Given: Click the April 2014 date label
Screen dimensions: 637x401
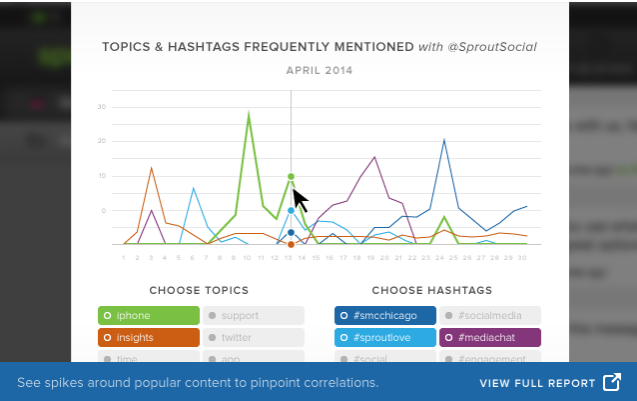Looking at the screenshot, I should [x=319, y=71].
